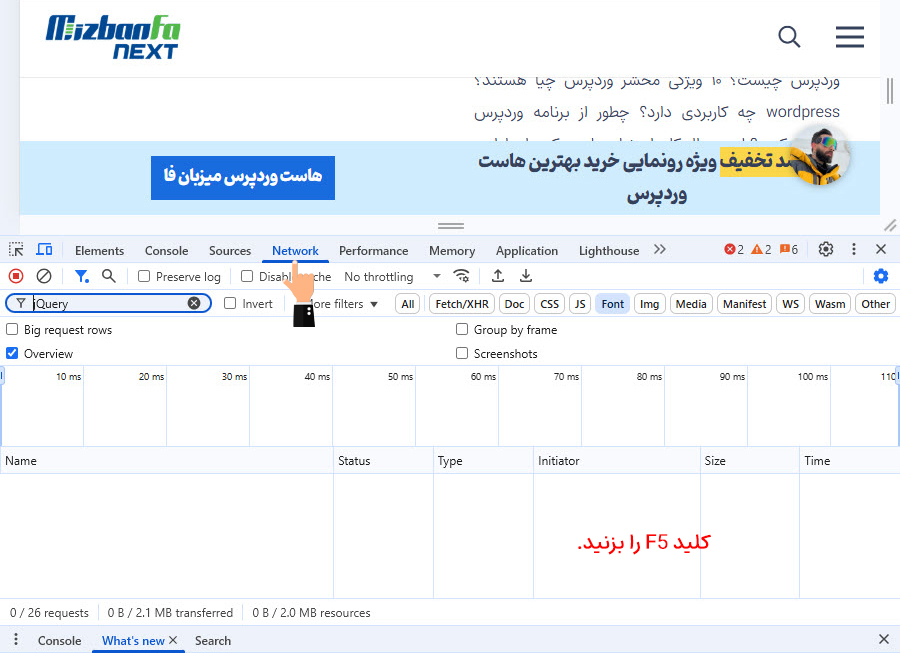Screen dimensions: 900x653
Task: Filter by Manifest requests
Action: tap(744, 304)
